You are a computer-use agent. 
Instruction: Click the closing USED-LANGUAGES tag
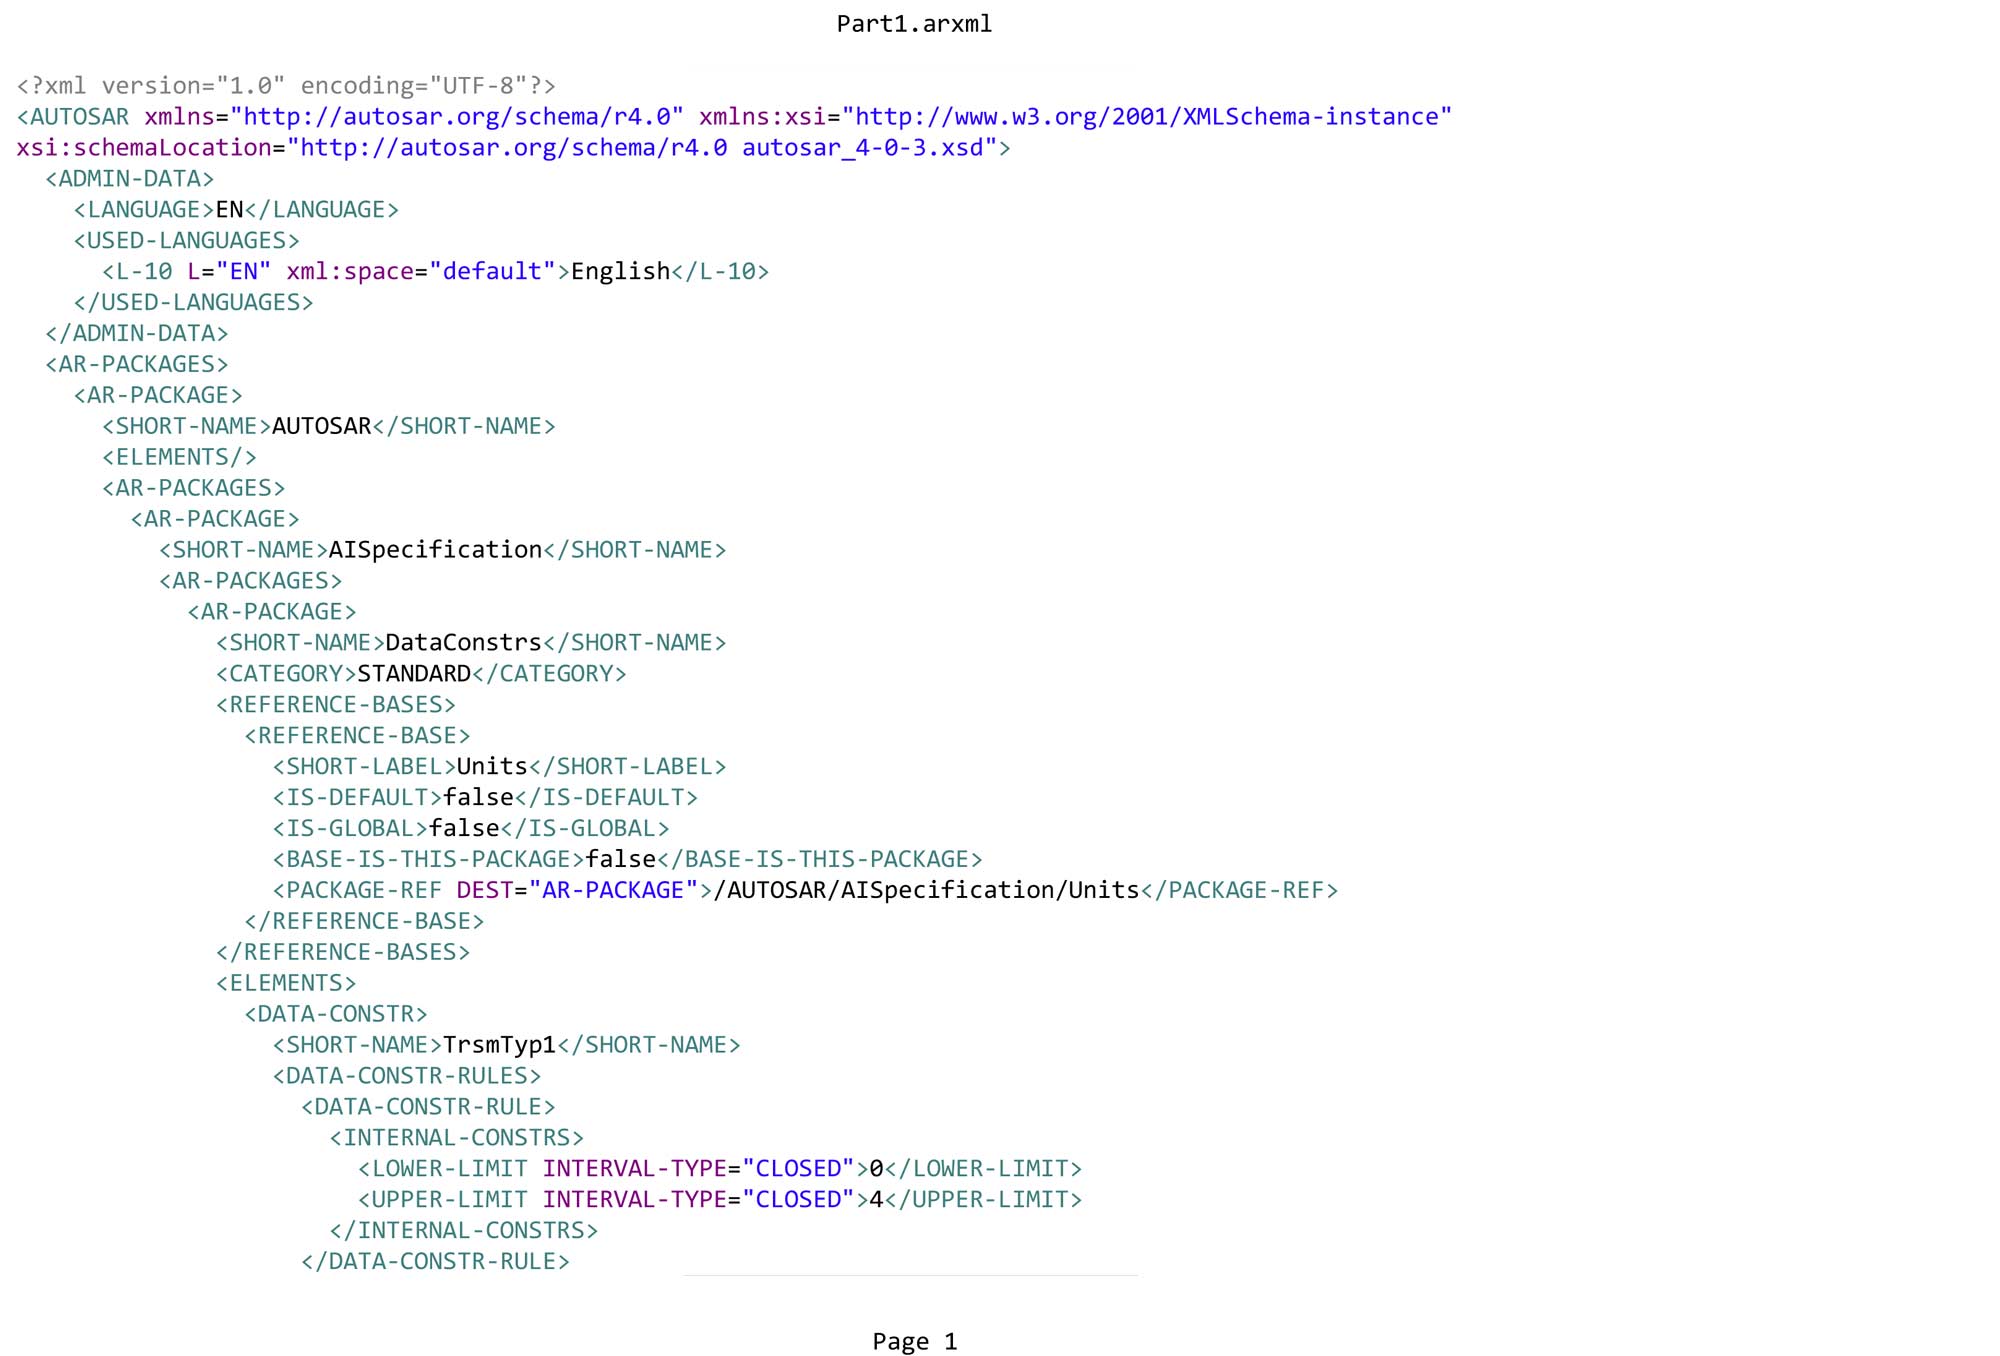click(x=194, y=303)
